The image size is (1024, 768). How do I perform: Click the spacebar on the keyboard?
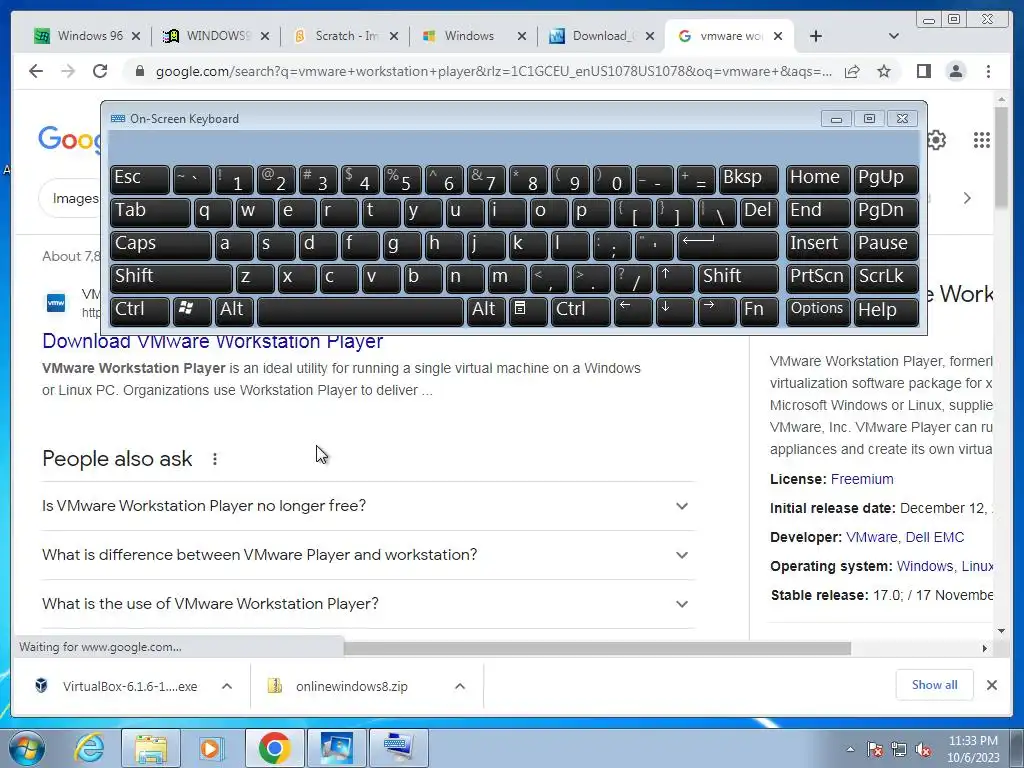[x=360, y=311]
